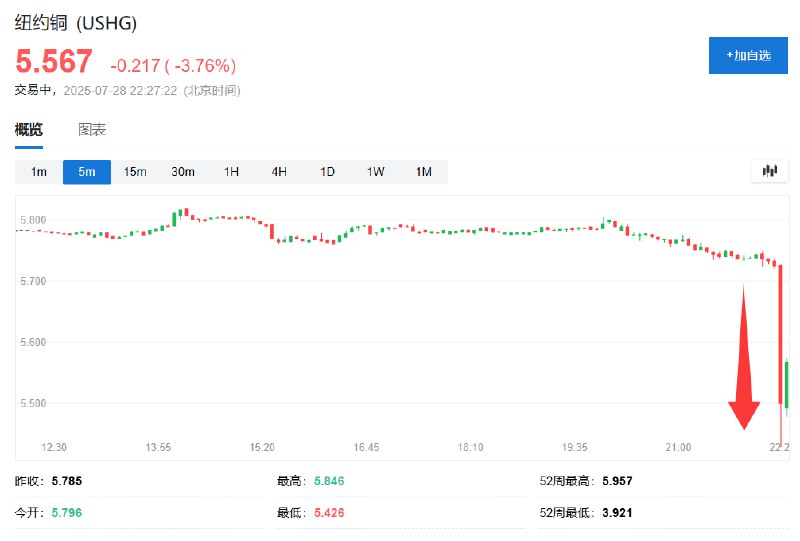This screenshot has width=800, height=541.
Task: Click the last green candle on the chart
Action: point(787,385)
